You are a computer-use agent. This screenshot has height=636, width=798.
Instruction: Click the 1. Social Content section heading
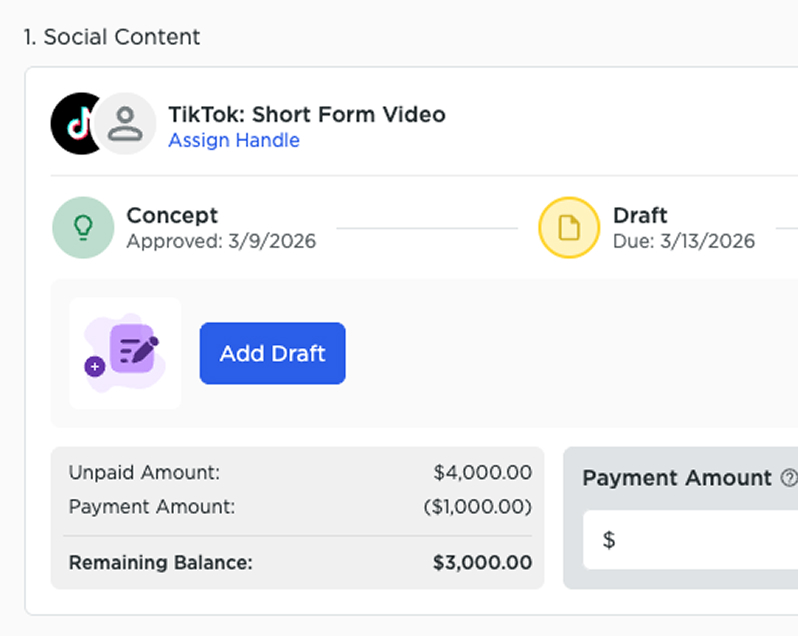click(x=112, y=37)
